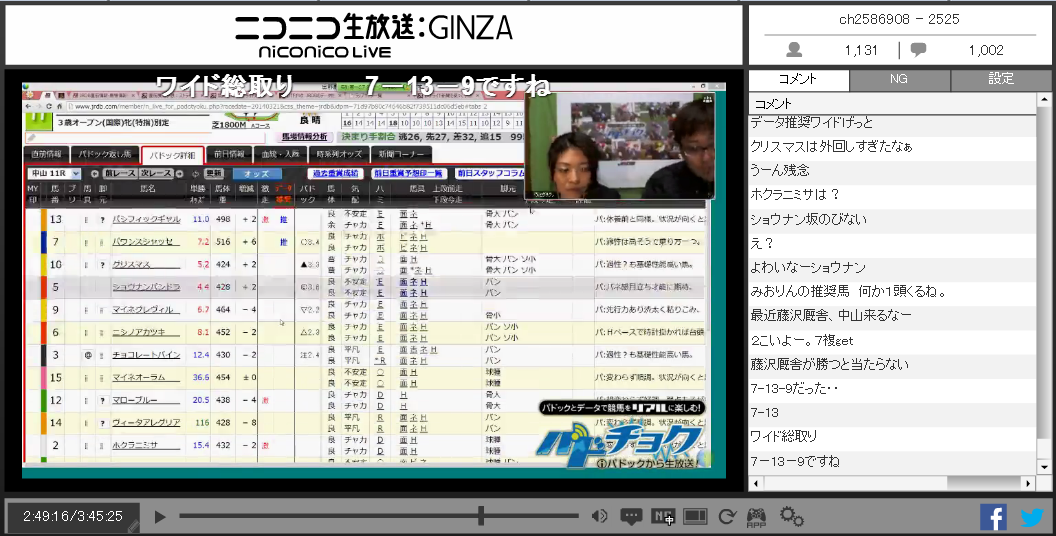
Task: Share on Twitter bird icon
Action: click(x=1032, y=517)
